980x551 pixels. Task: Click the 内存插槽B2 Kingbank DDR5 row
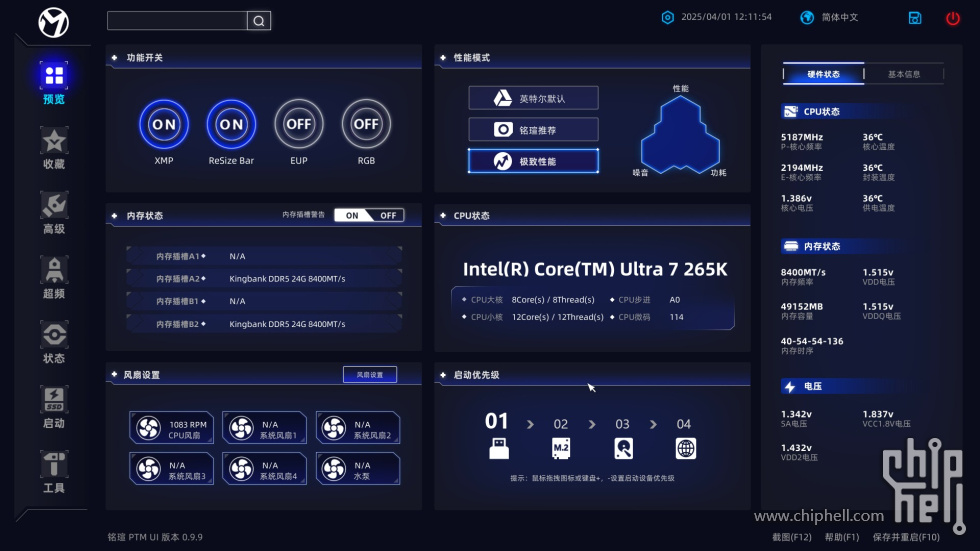pos(264,324)
